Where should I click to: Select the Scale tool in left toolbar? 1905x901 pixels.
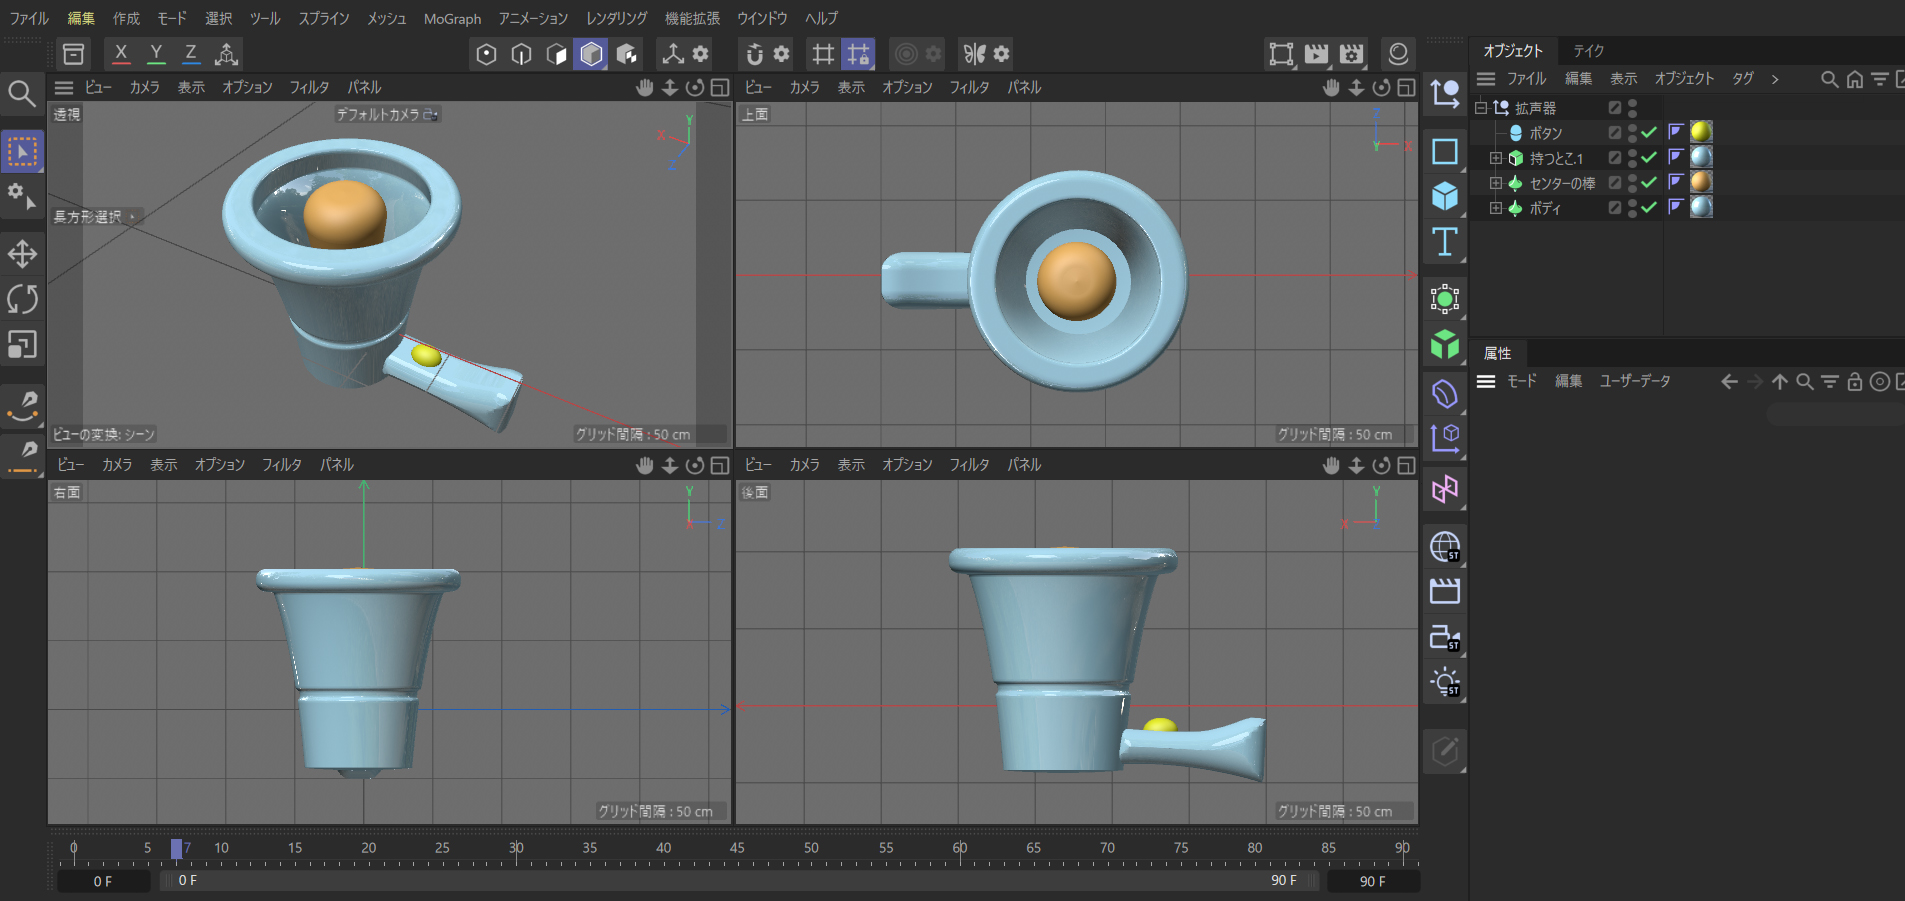[22, 345]
